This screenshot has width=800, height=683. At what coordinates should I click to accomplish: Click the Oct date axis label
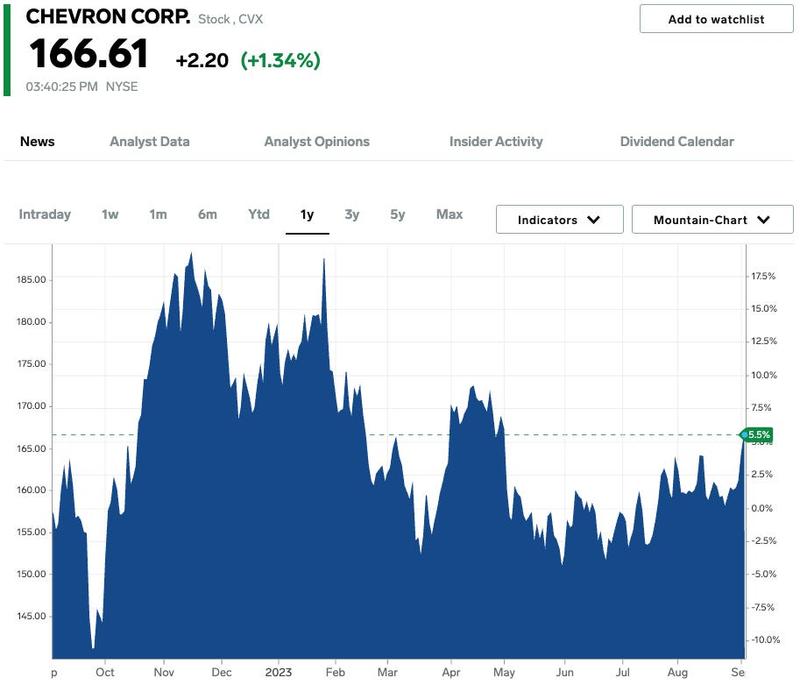(x=105, y=672)
